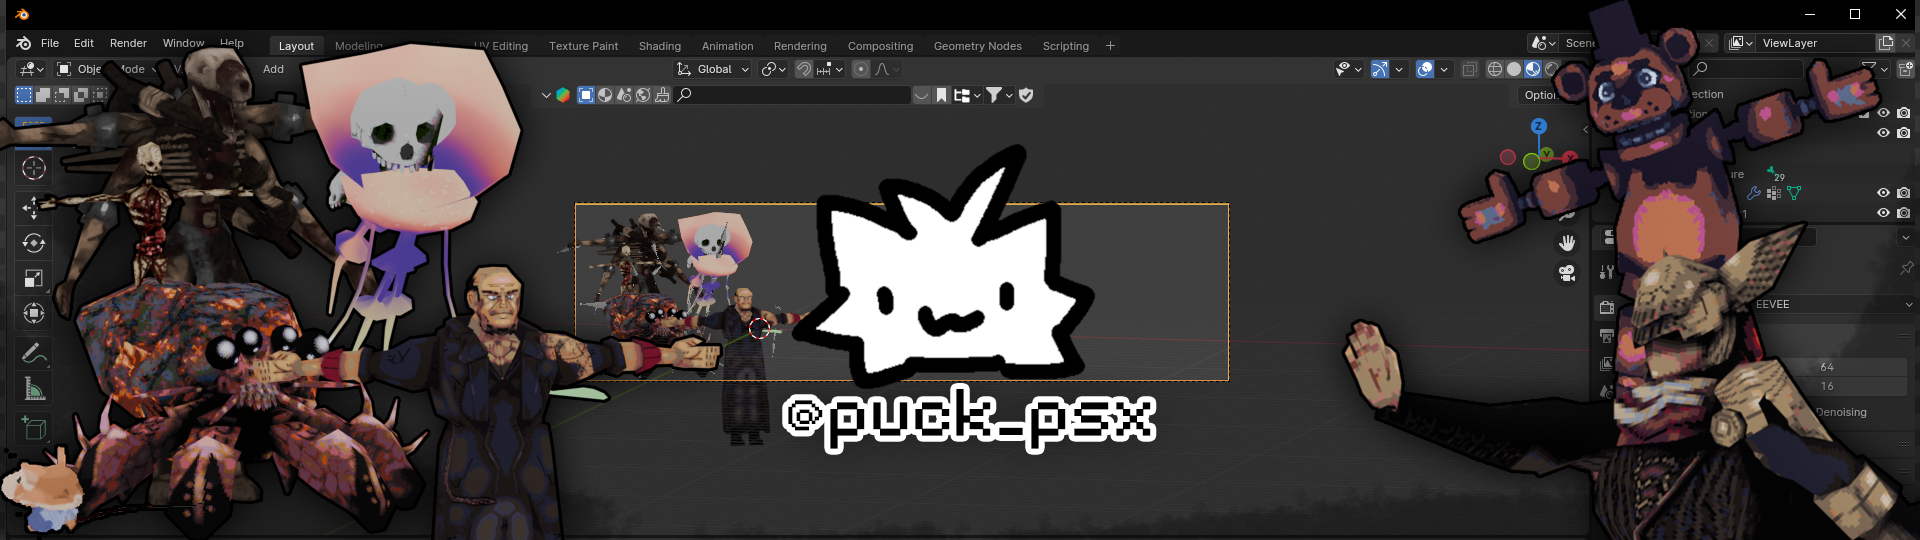
Task: Switch viewport to material preview shading
Action: click(x=1533, y=69)
